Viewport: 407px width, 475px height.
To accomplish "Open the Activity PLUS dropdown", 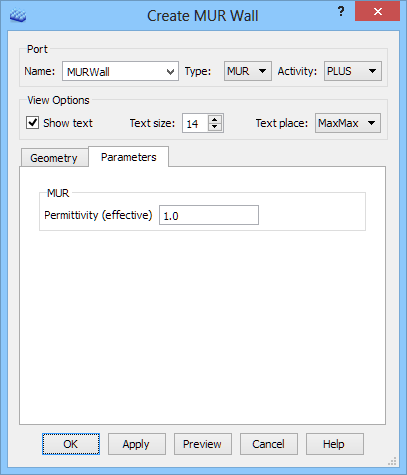I will coord(353,71).
